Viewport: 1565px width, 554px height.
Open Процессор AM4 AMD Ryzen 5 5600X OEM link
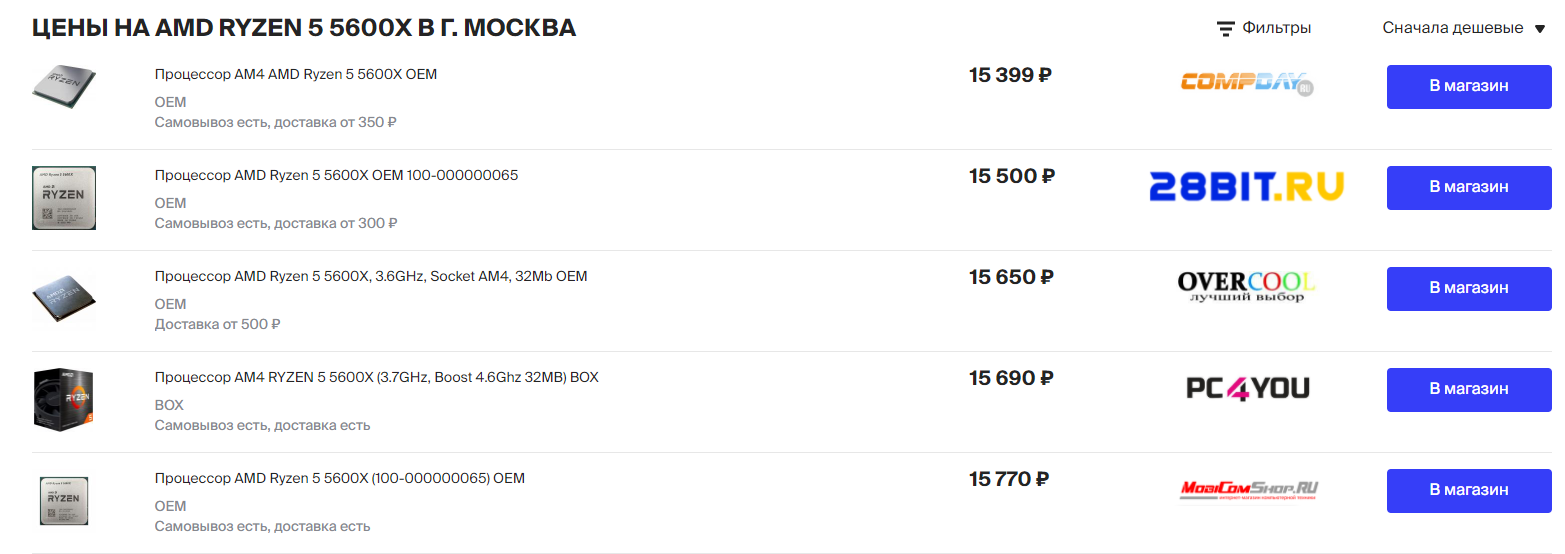pos(295,74)
